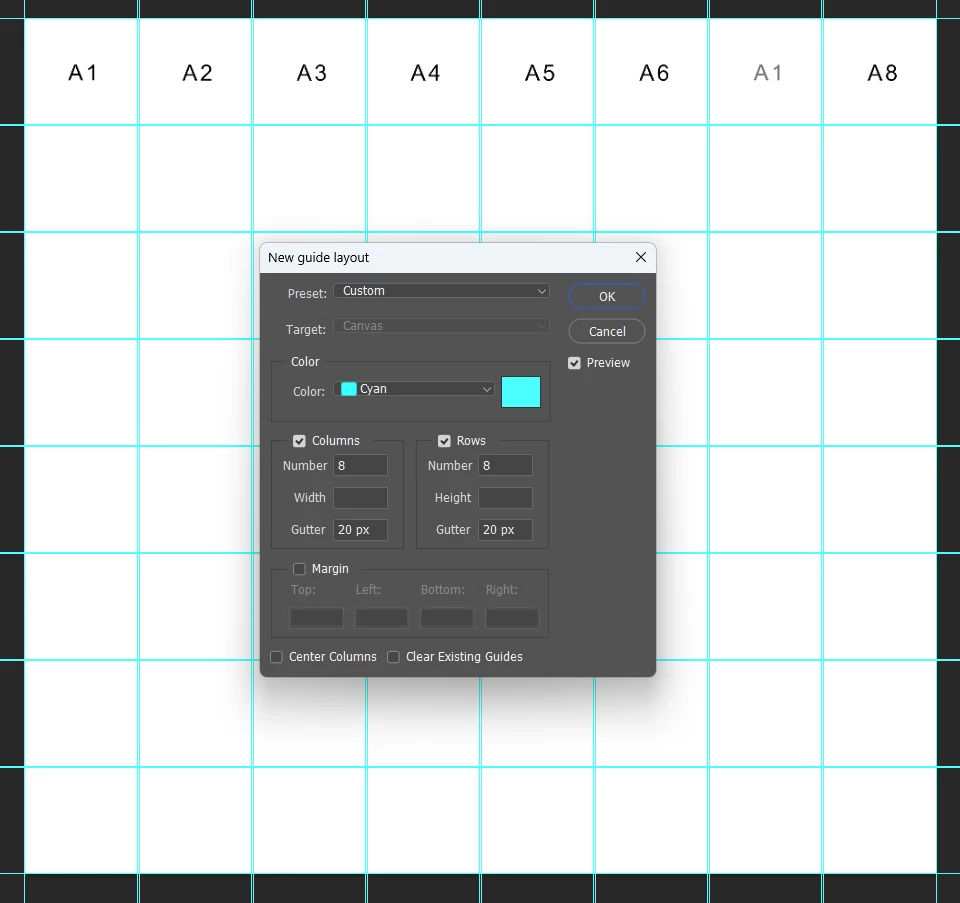Click the A6 canvas label
Viewport: 960px width, 903px height.
tap(654, 73)
